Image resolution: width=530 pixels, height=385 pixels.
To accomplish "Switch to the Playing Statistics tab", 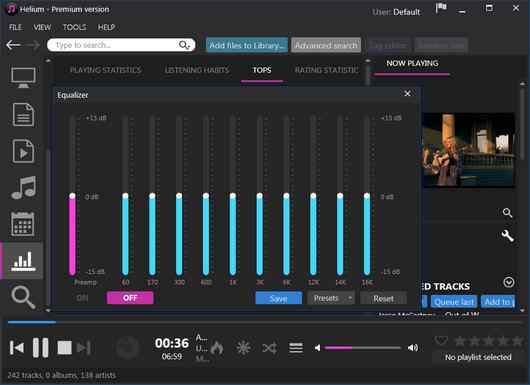I will pyautogui.click(x=105, y=70).
